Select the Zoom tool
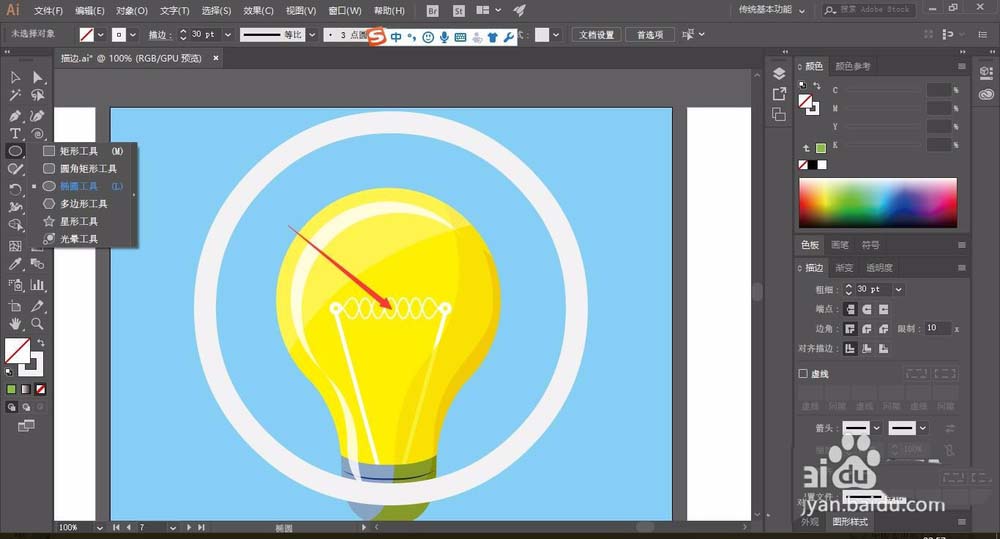1000x539 pixels. click(x=38, y=324)
